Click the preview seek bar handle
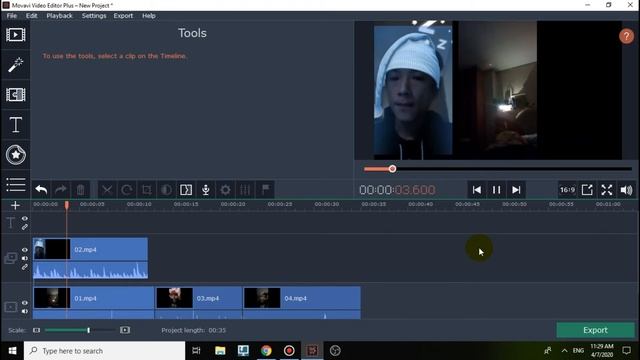640x360 pixels. coord(392,169)
